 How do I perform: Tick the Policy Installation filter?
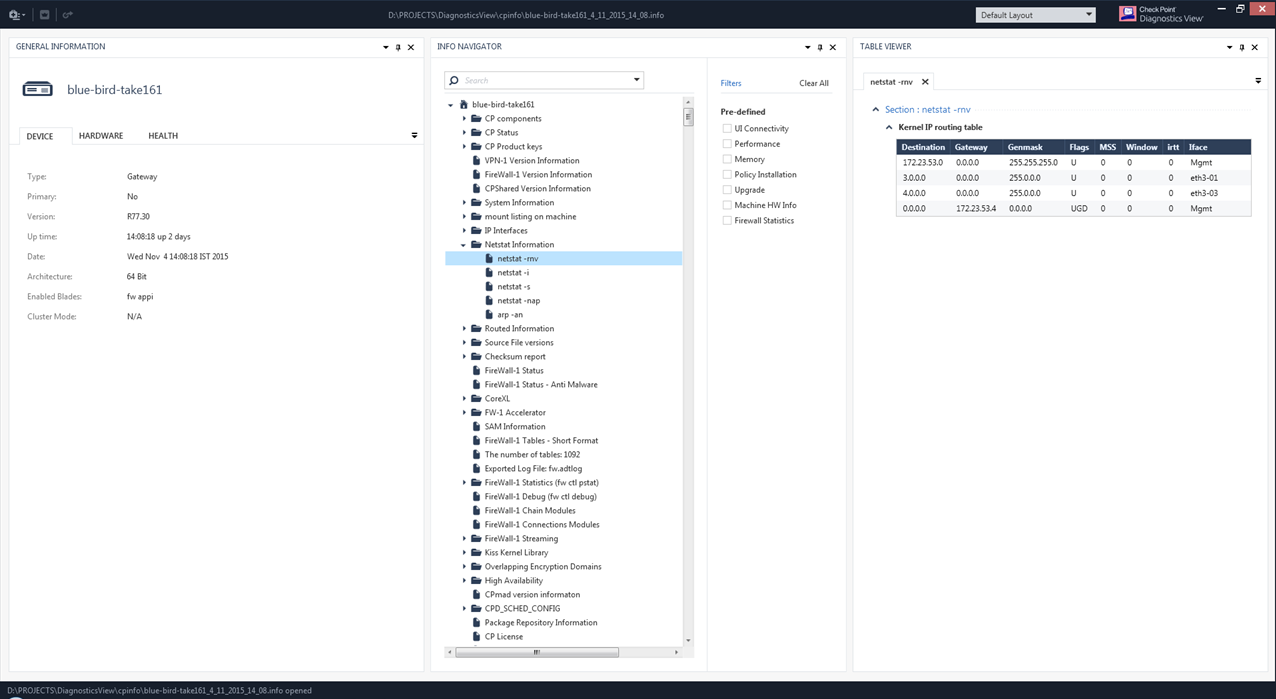point(727,175)
